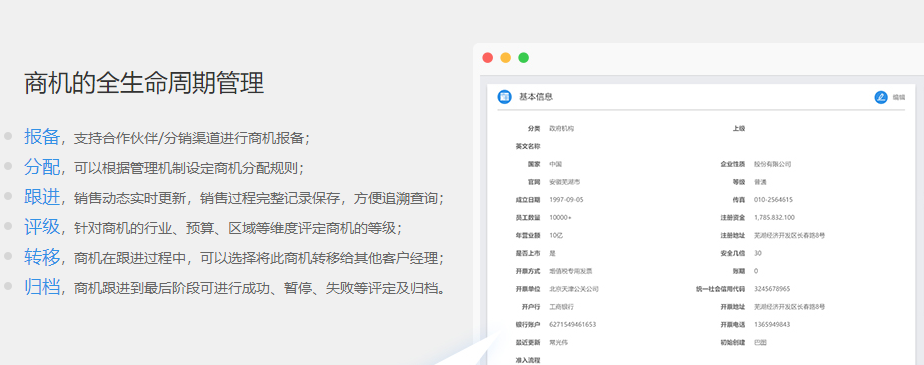924x365 pixels.
Task: Click the blue 评级 keyword
Action: (x=42, y=227)
